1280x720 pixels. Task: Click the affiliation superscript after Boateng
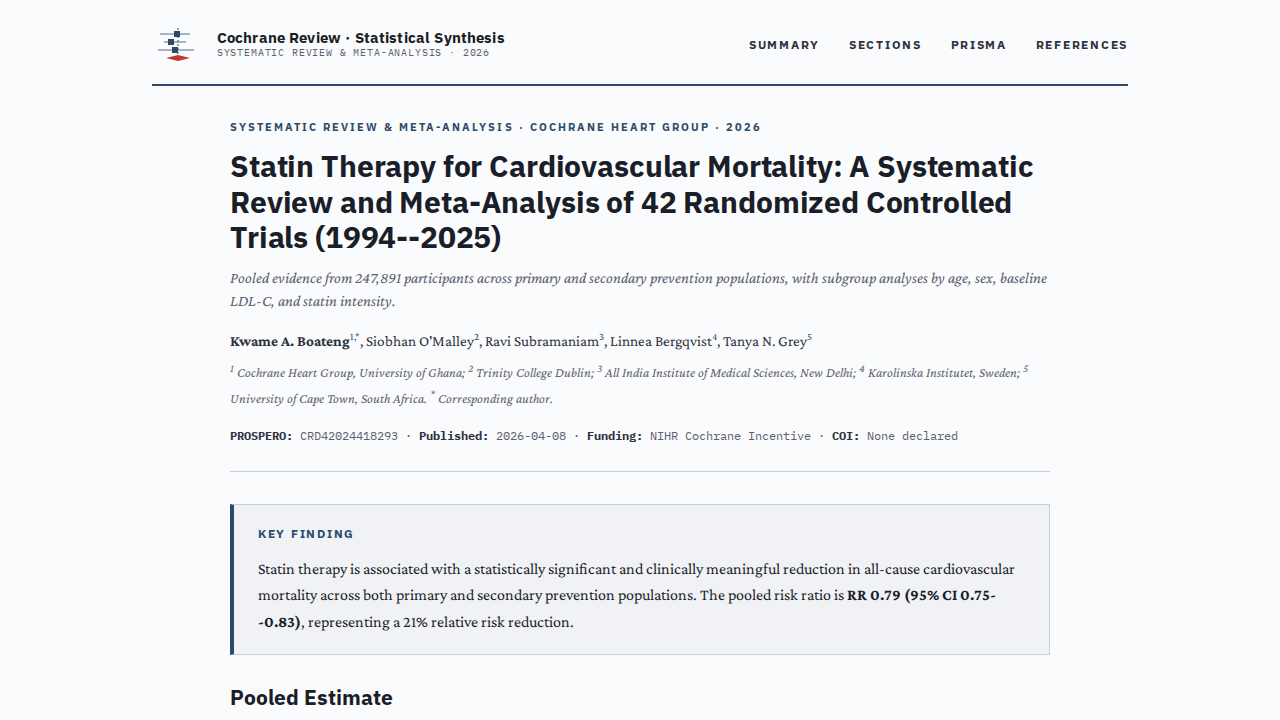click(x=355, y=338)
